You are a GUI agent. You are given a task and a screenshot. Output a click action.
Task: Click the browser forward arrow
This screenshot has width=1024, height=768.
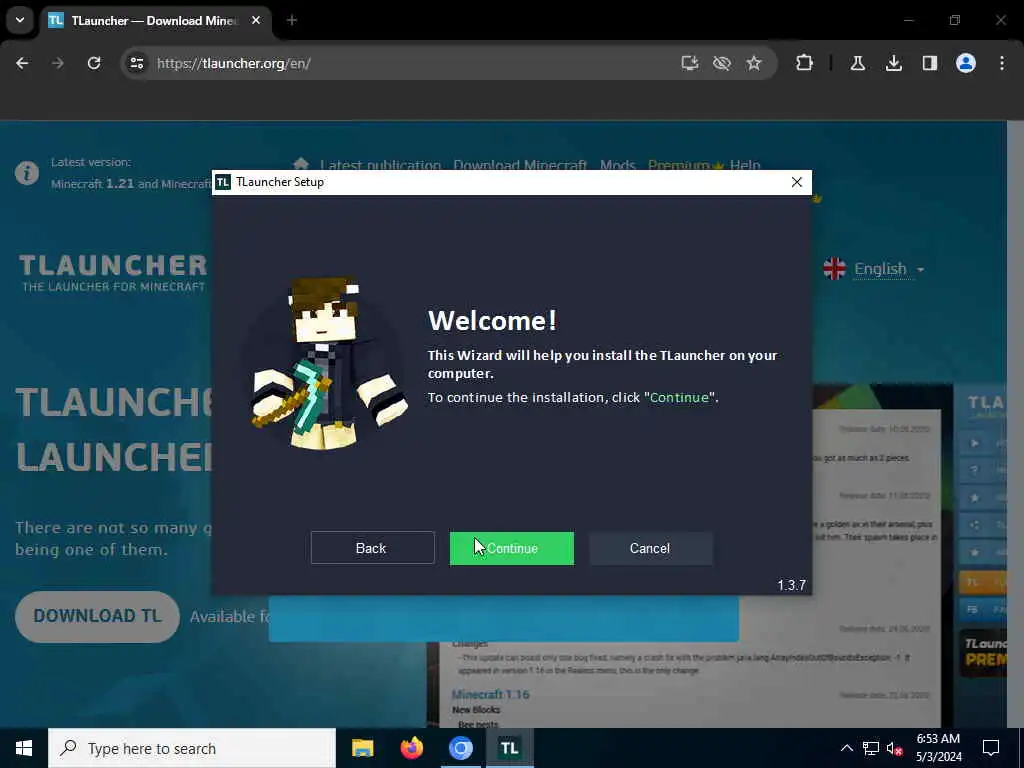coord(58,63)
